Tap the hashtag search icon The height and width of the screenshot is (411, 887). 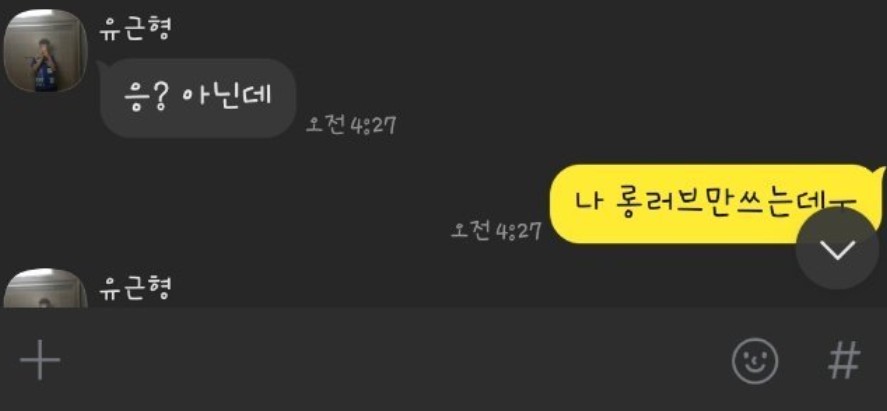(x=844, y=360)
